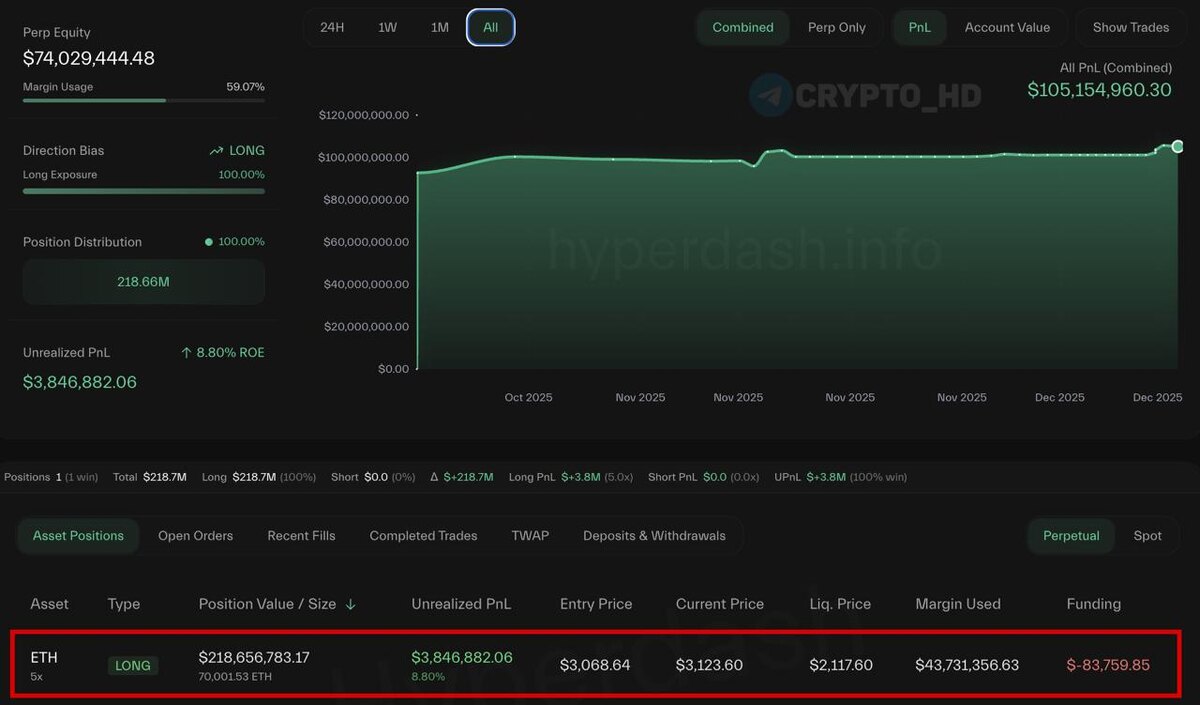Click the Entry Price column header
1200x705 pixels.
[x=596, y=604]
